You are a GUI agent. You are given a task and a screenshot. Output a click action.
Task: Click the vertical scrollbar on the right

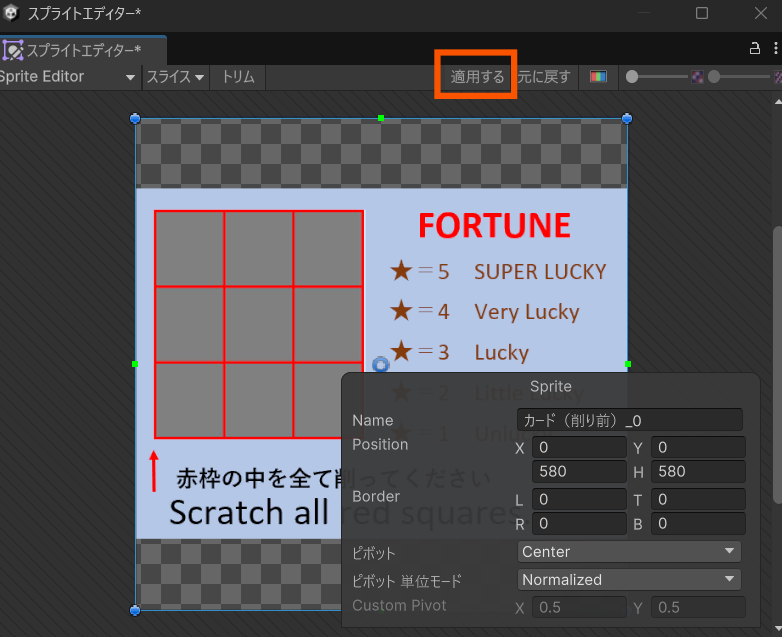778,364
